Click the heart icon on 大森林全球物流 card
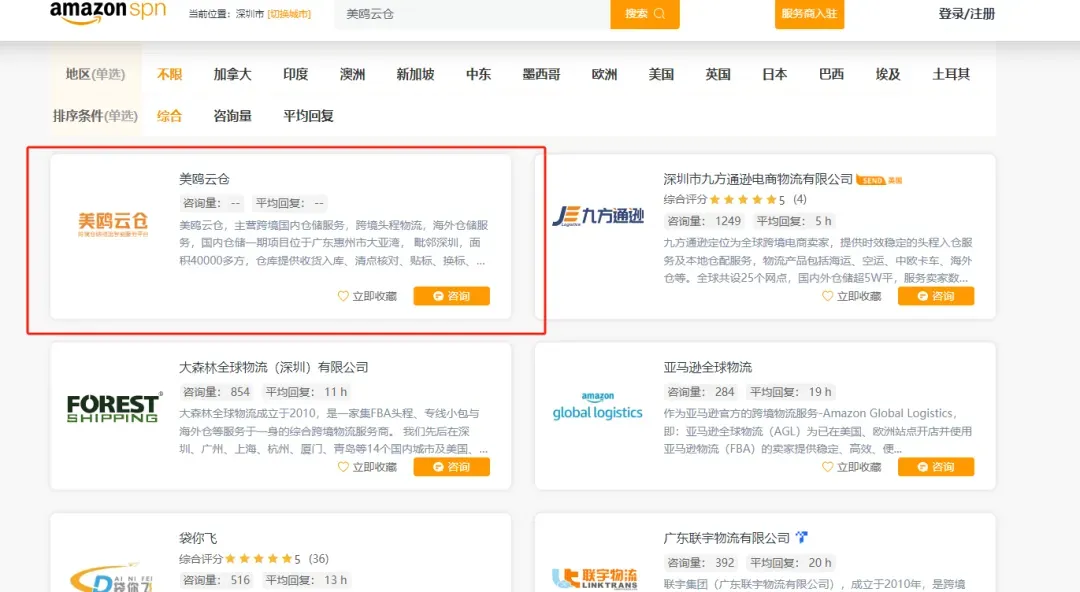 point(343,467)
